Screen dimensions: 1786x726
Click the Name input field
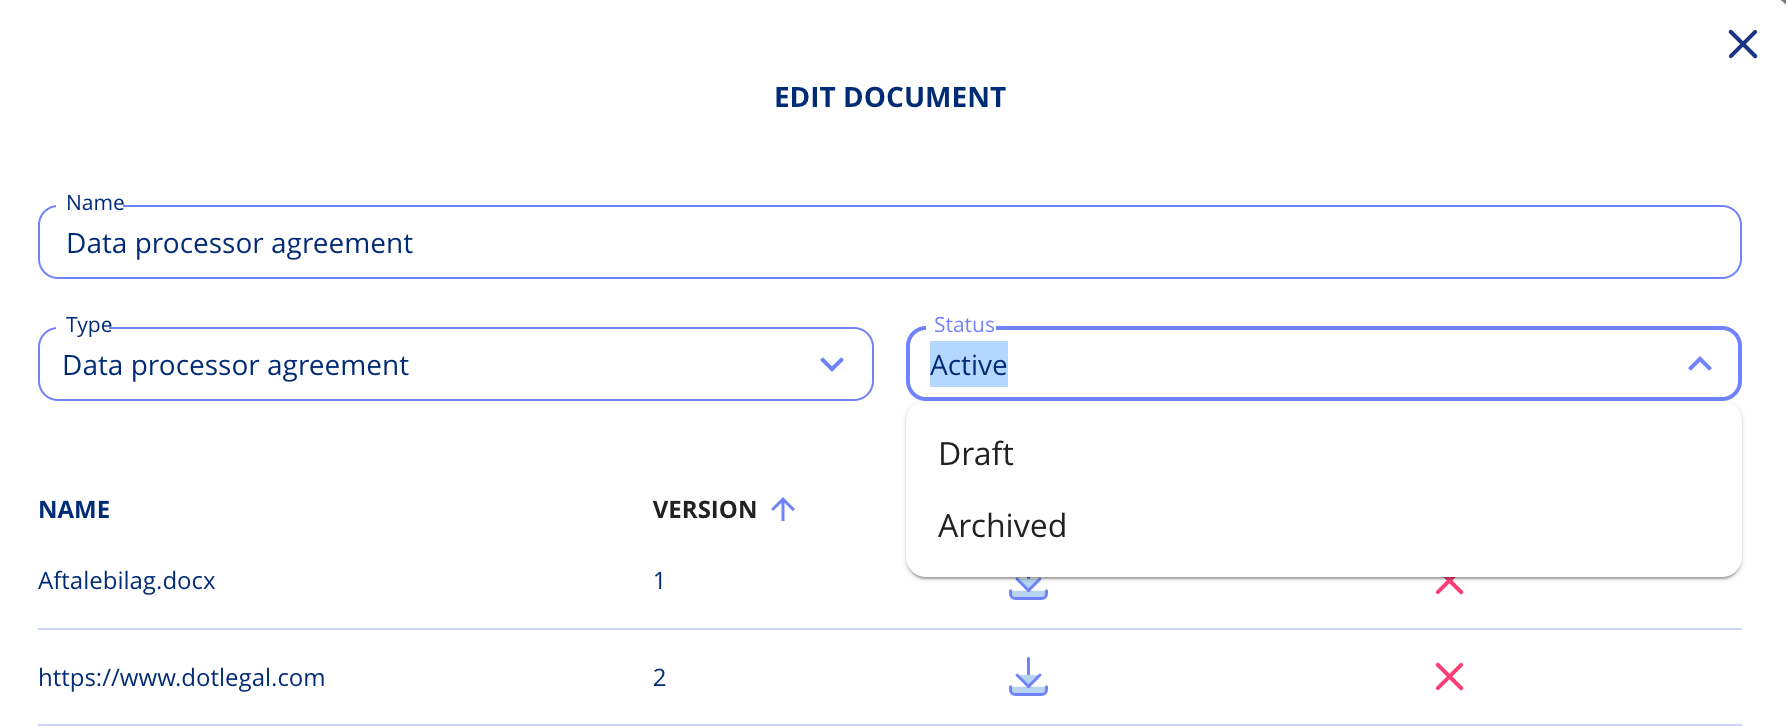pyautogui.click(x=890, y=242)
